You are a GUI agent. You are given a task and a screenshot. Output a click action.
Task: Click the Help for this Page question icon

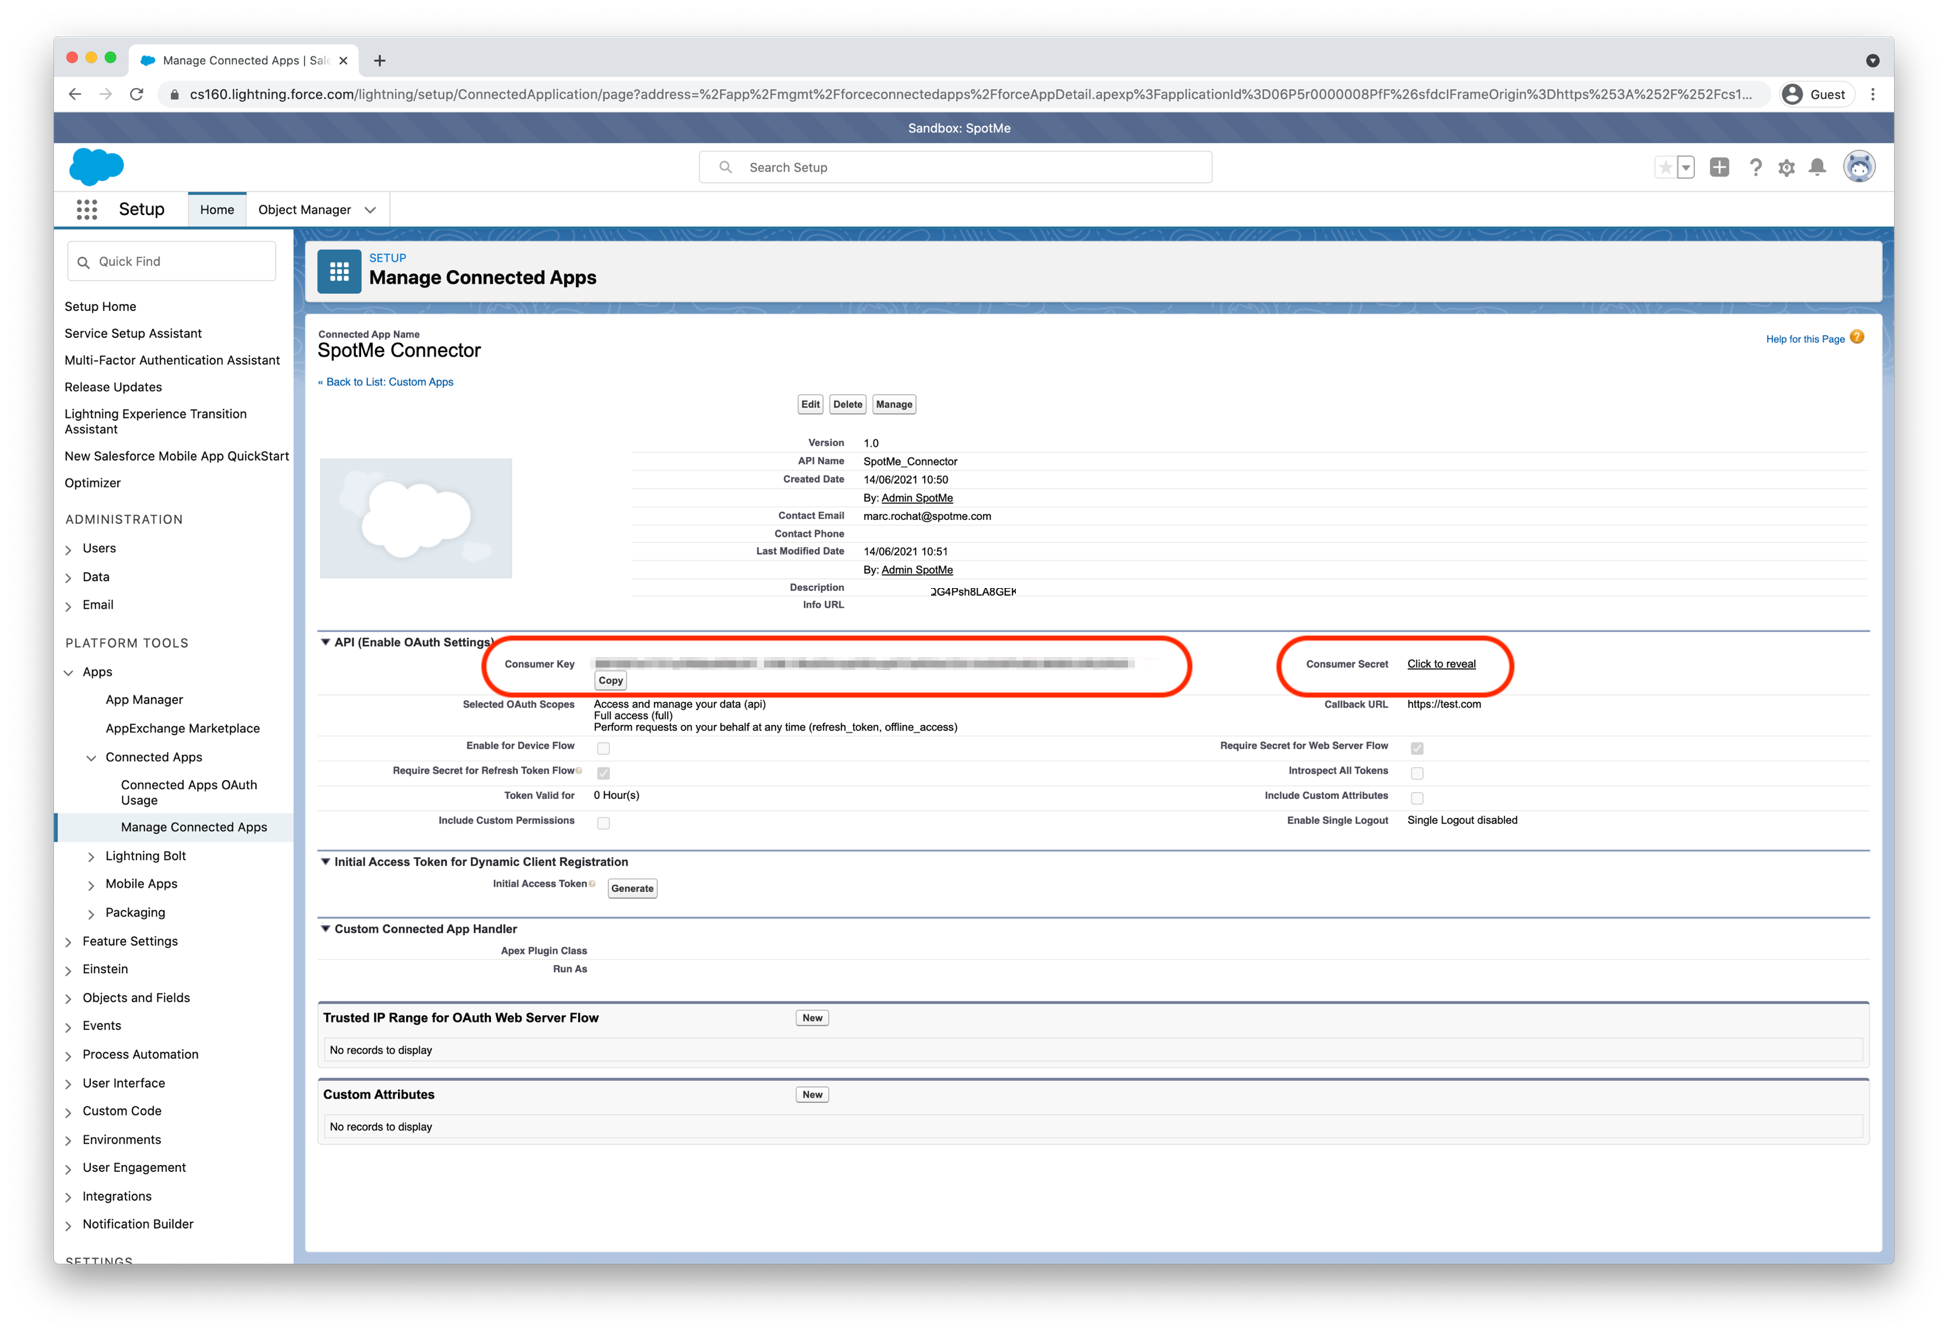[x=1857, y=338]
